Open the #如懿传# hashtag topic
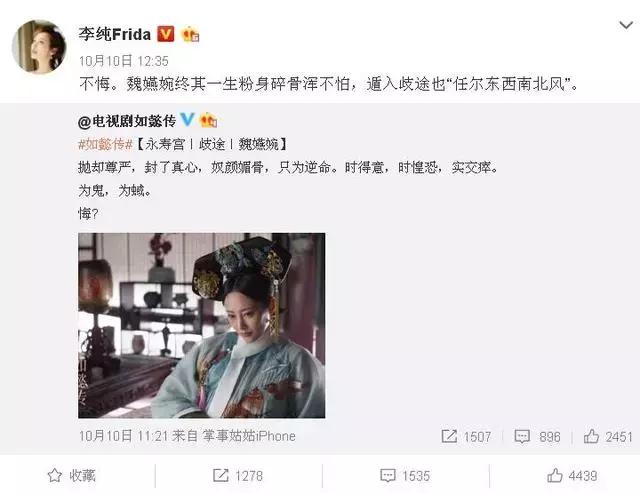Viewport: 640px width, 494px height. [105, 144]
